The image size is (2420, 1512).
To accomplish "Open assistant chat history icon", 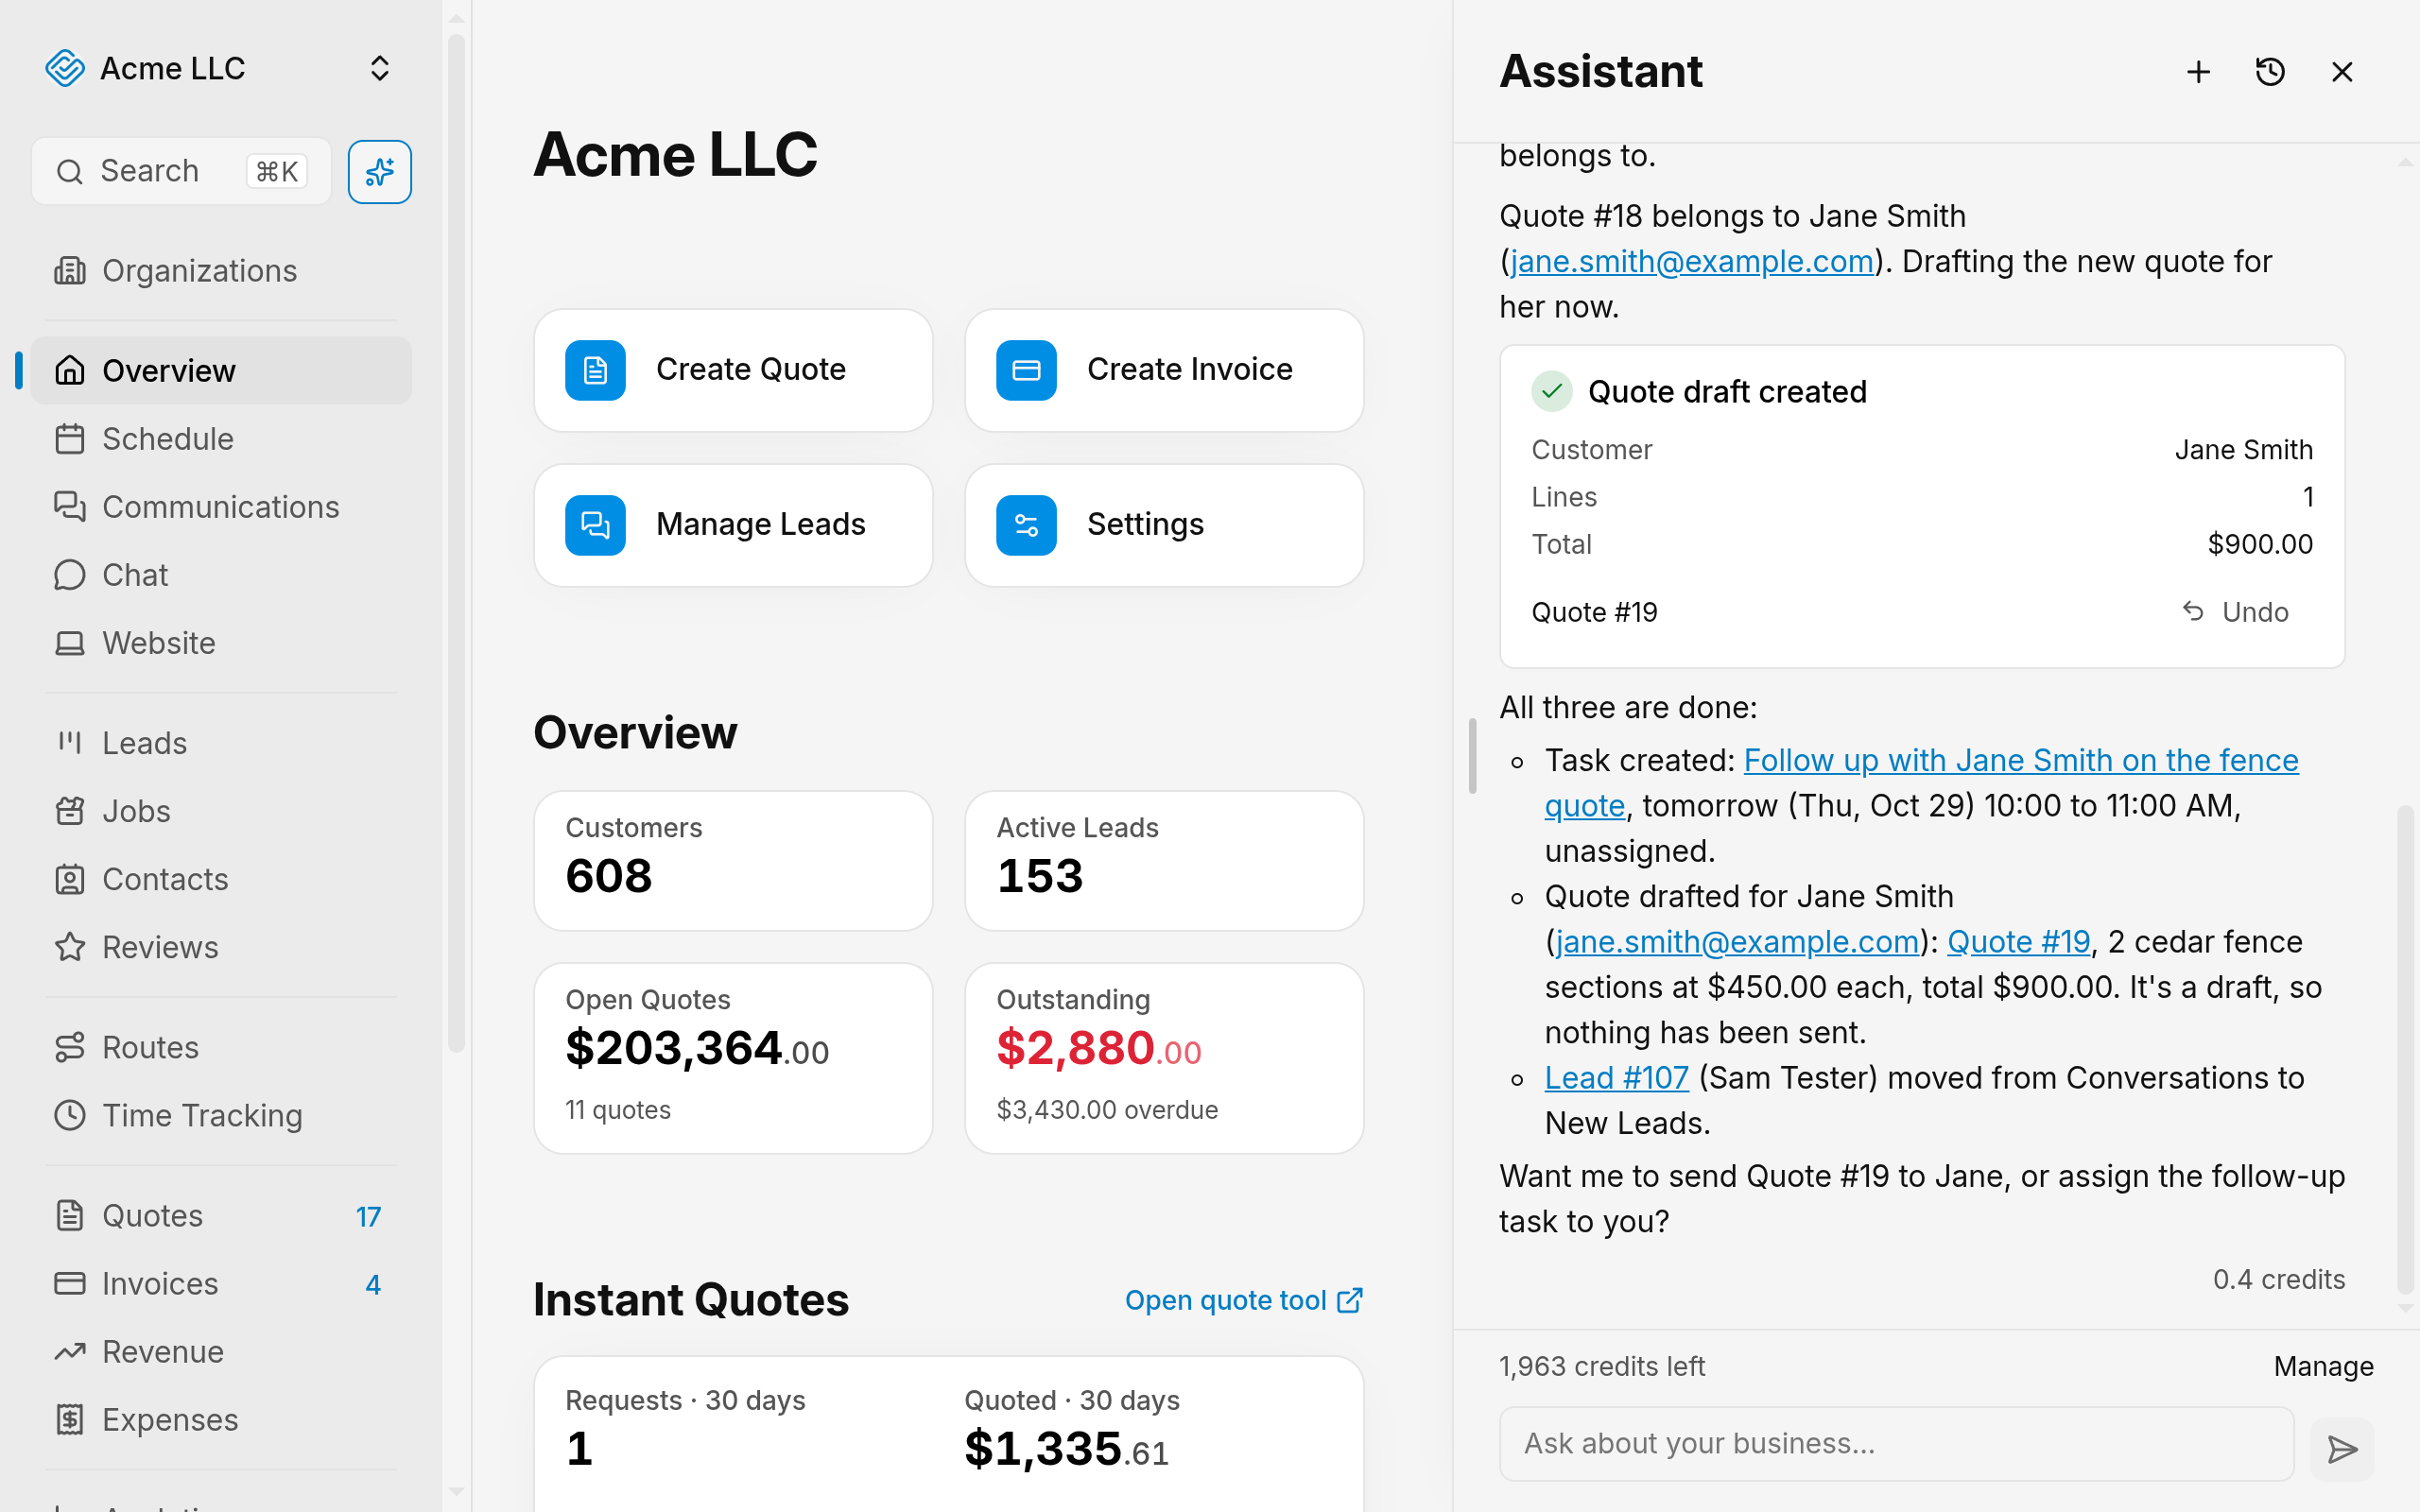I will (2270, 72).
